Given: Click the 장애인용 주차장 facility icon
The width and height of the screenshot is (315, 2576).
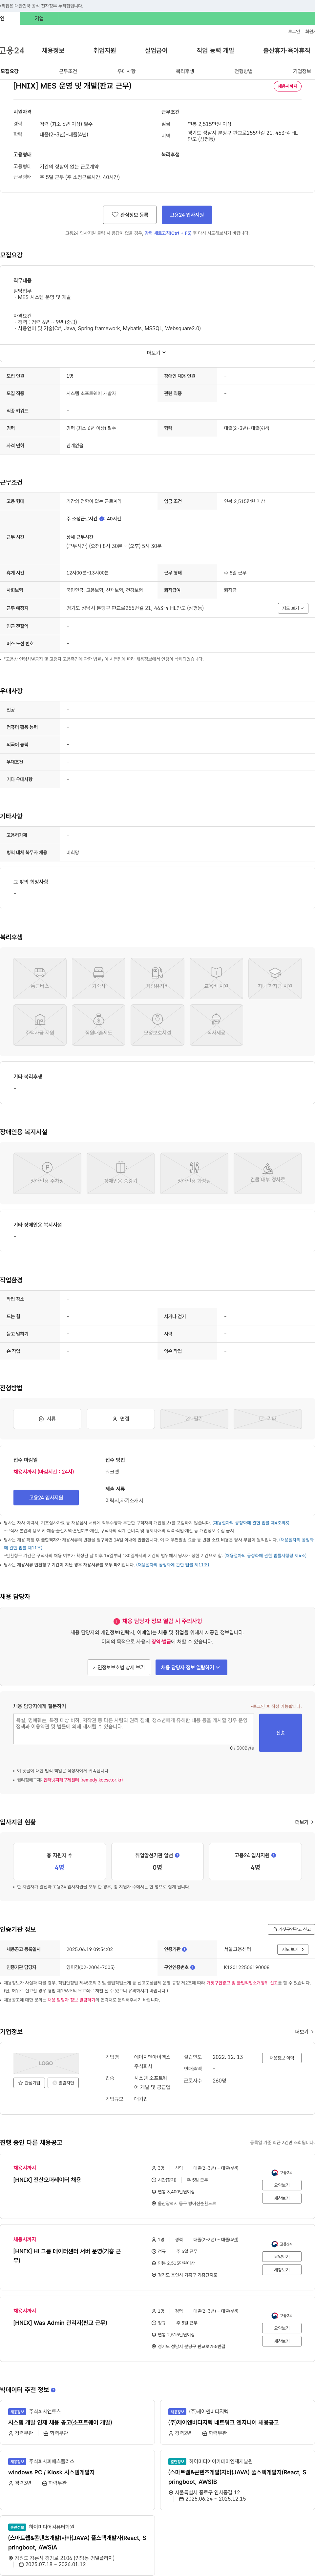Looking at the screenshot, I should (47, 1173).
